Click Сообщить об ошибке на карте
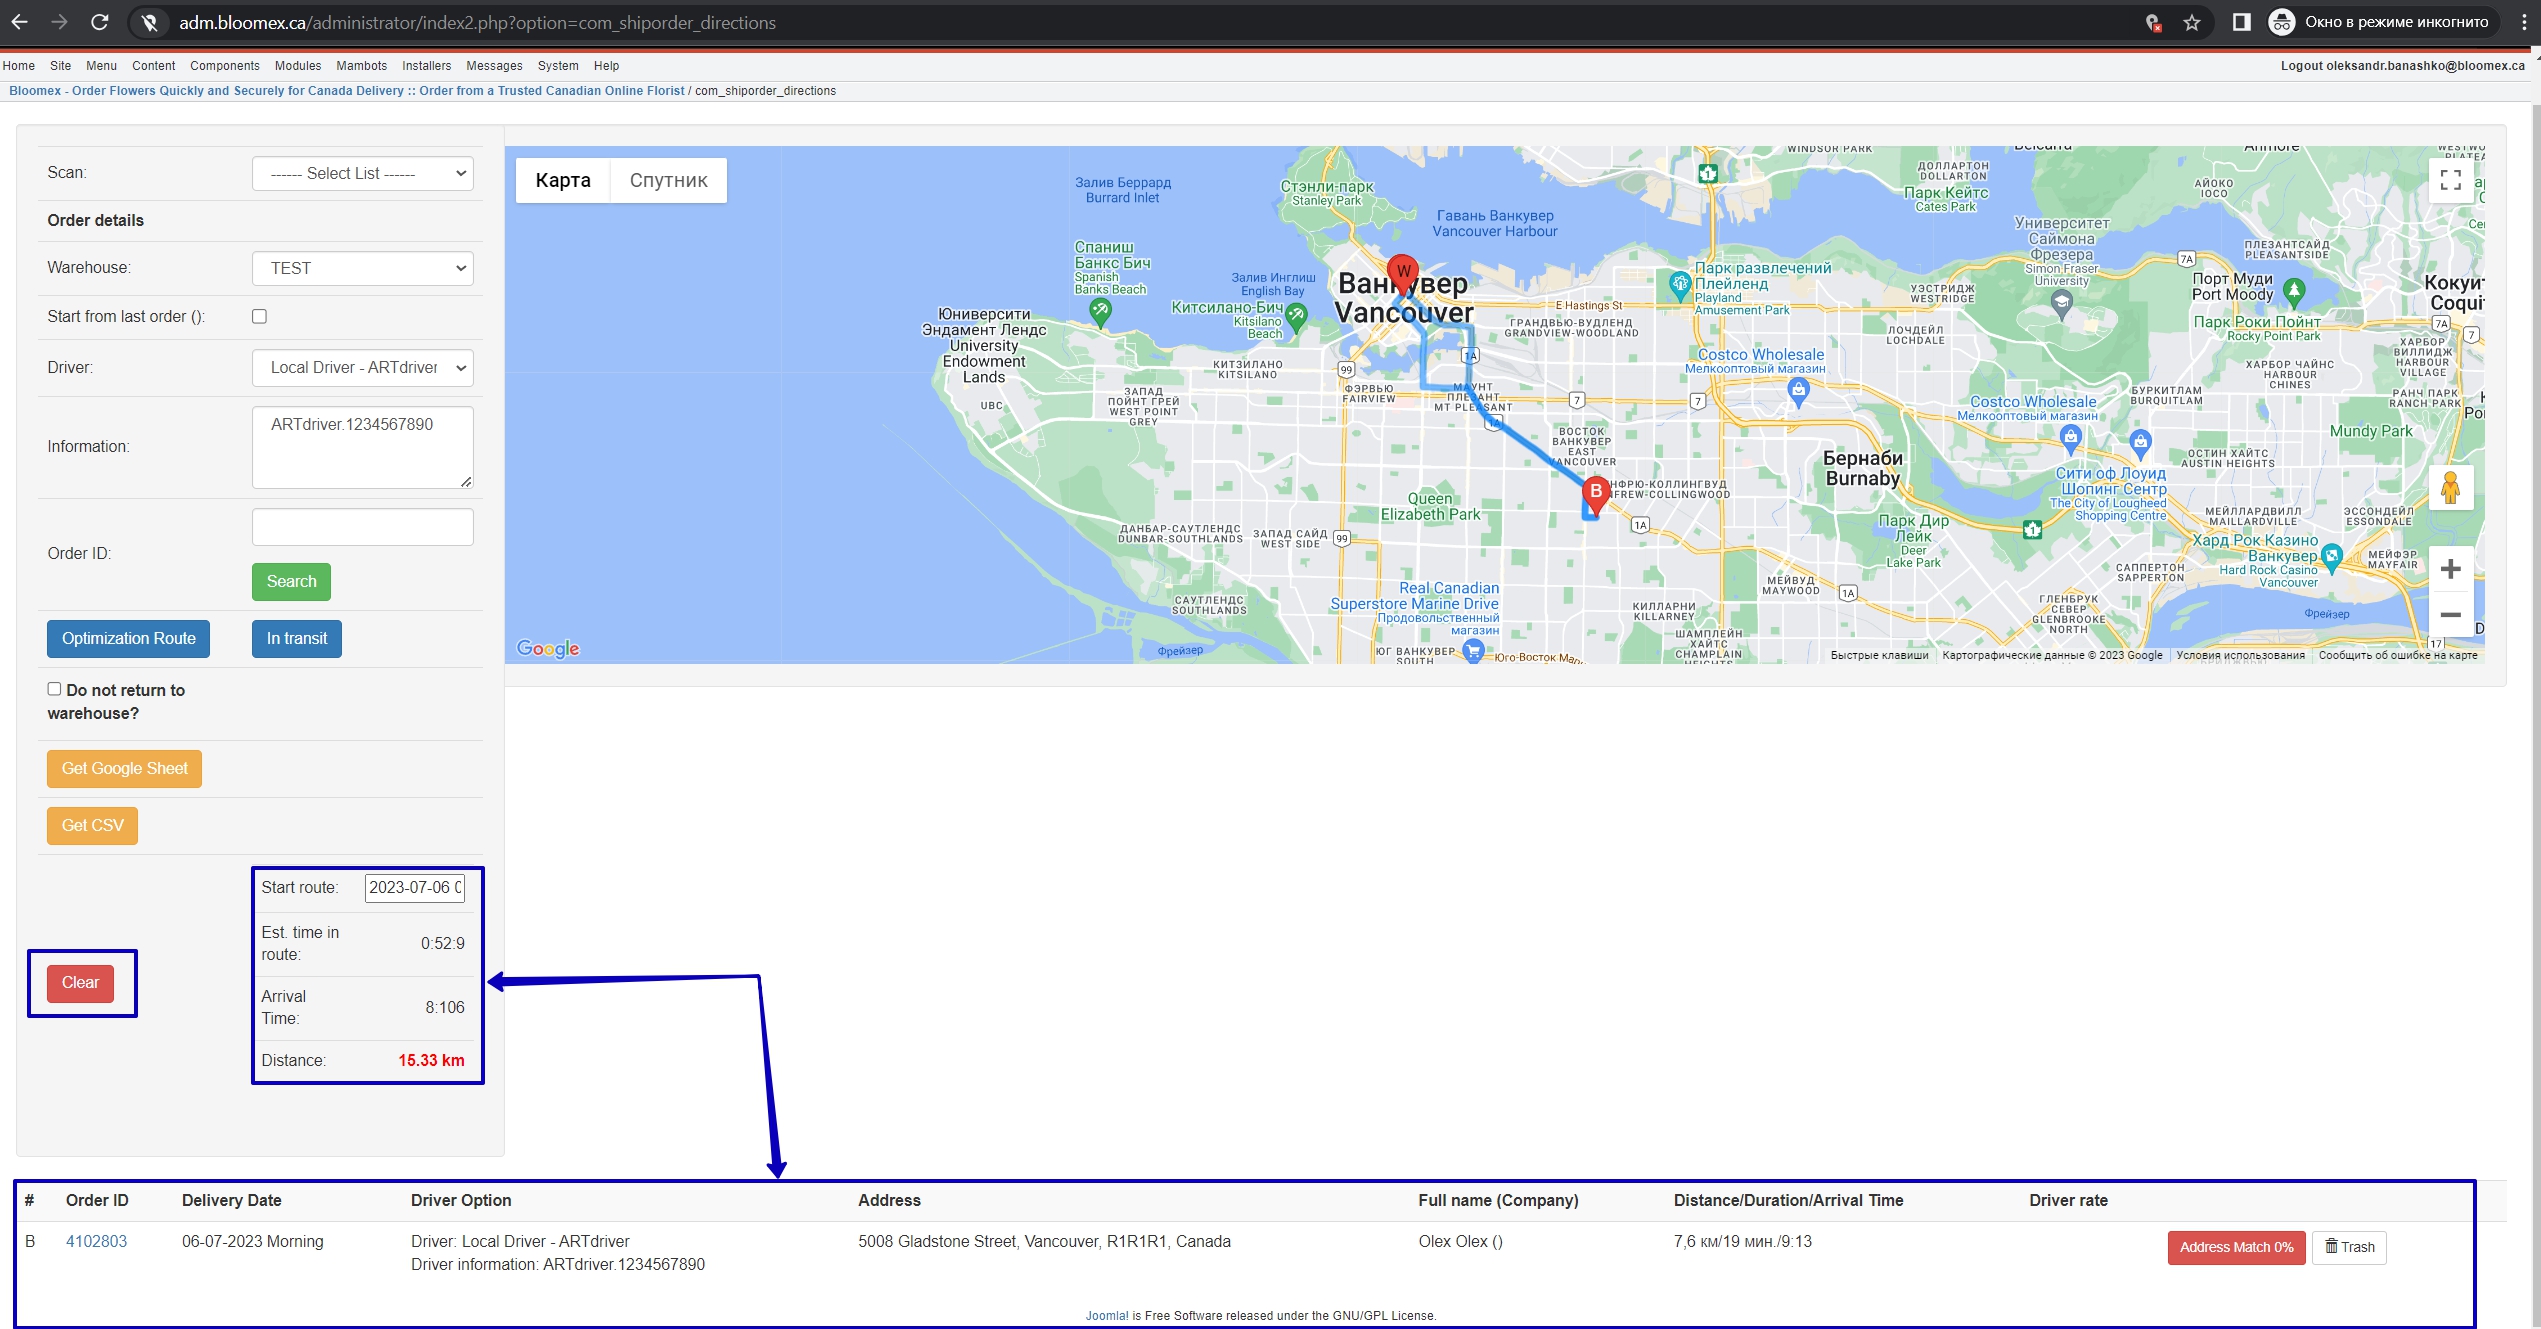The width and height of the screenshot is (2541, 1329). pyautogui.click(x=2398, y=655)
